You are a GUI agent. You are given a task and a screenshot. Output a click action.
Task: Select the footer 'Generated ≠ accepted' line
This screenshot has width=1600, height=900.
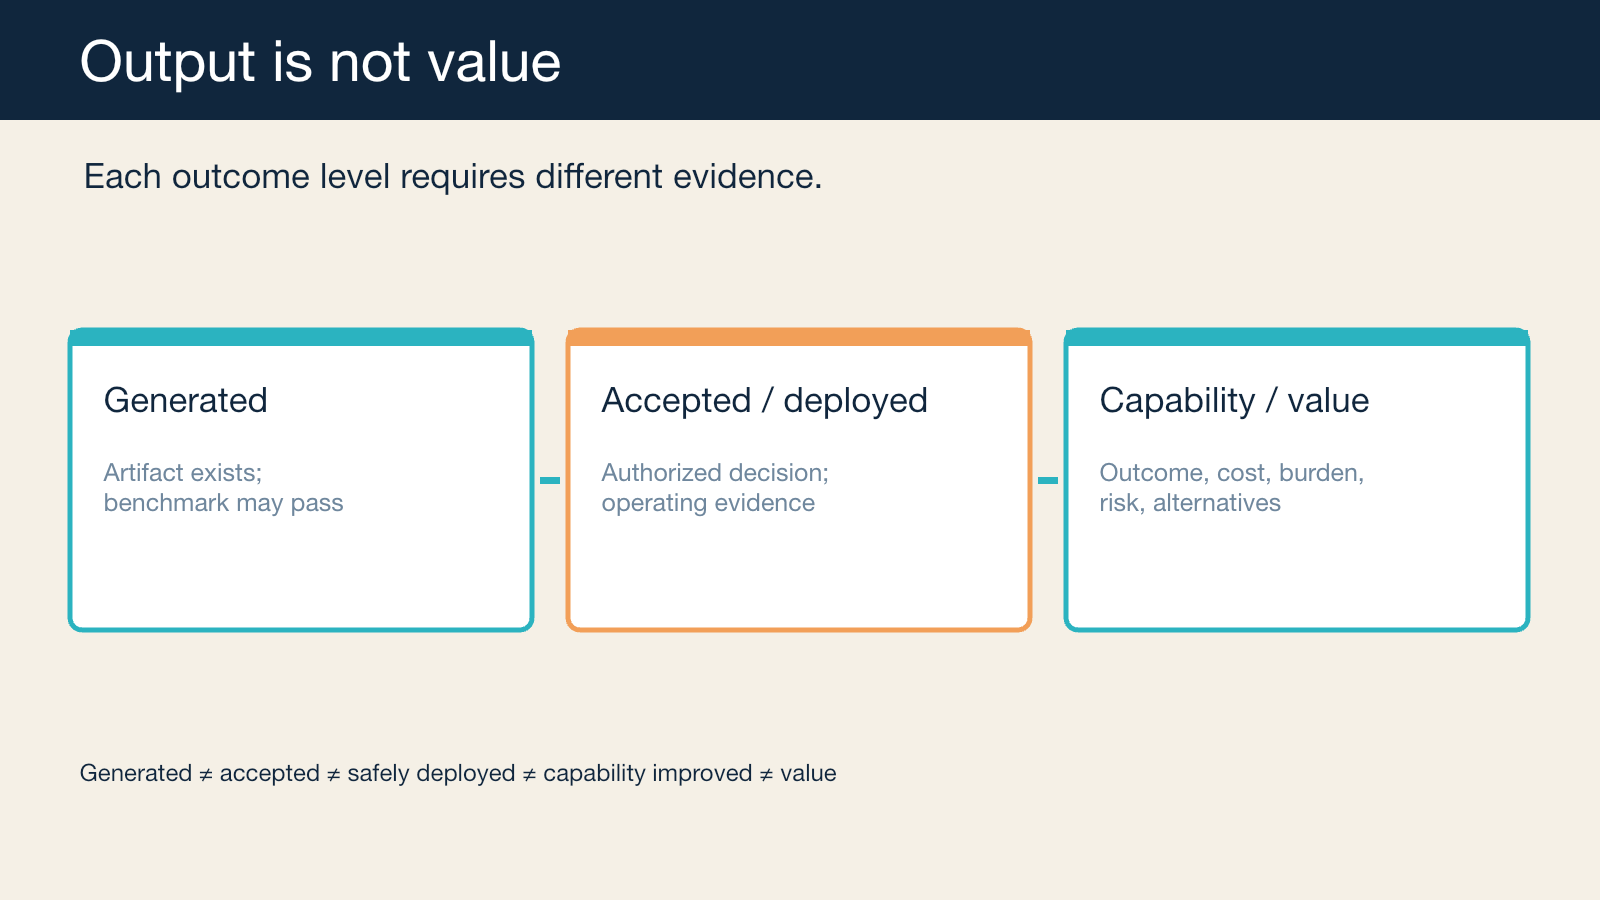click(x=458, y=773)
